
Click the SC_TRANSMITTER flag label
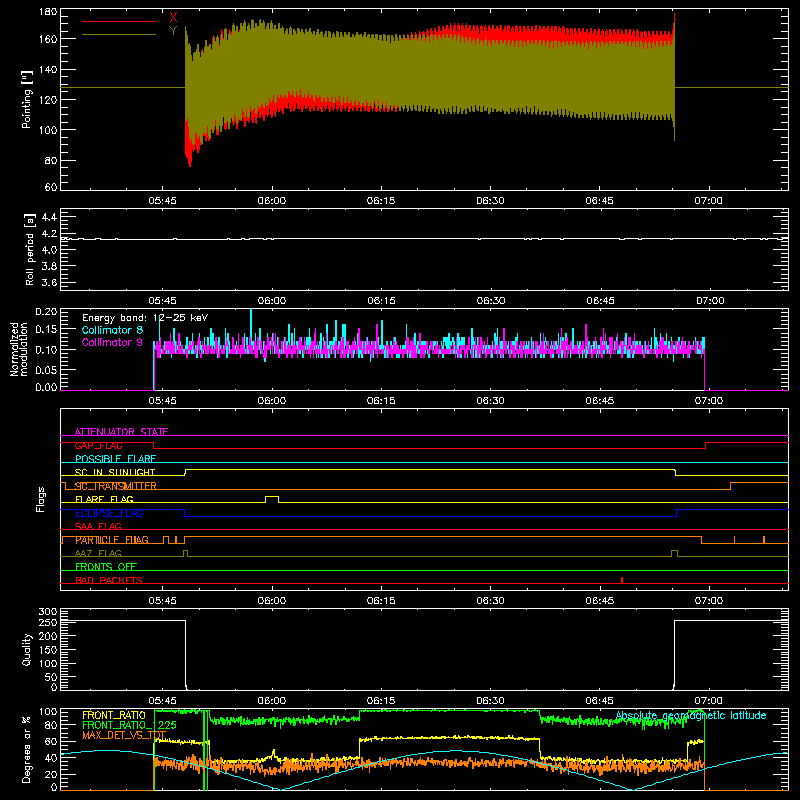pyautogui.click(x=116, y=486)
